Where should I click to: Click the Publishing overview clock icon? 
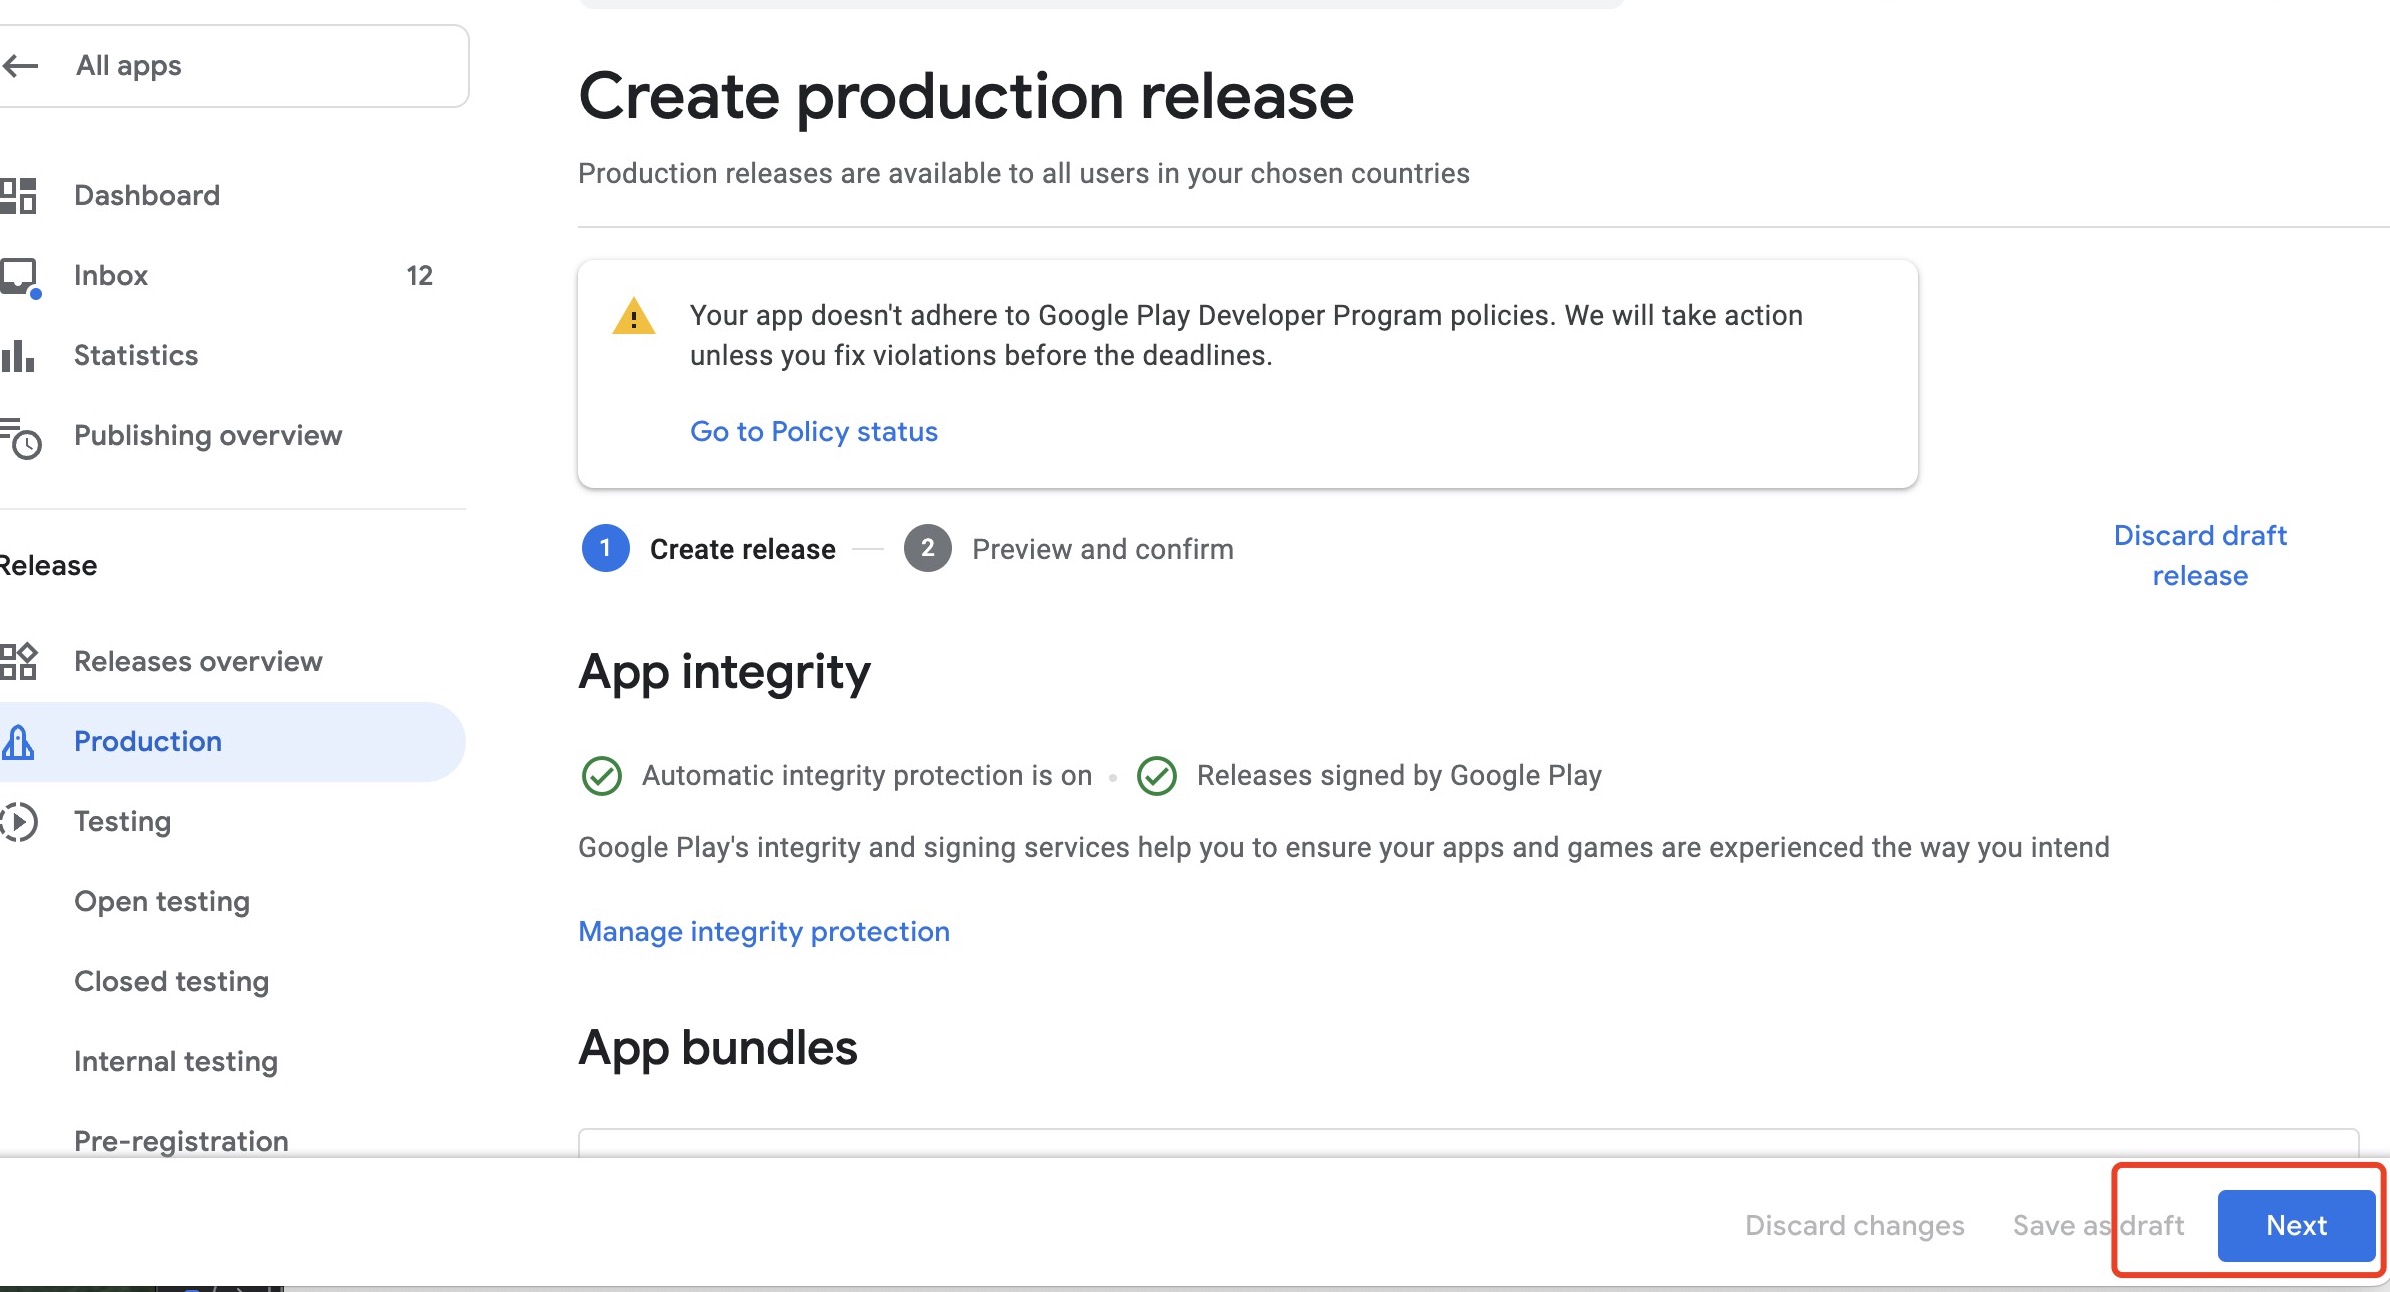20,437
